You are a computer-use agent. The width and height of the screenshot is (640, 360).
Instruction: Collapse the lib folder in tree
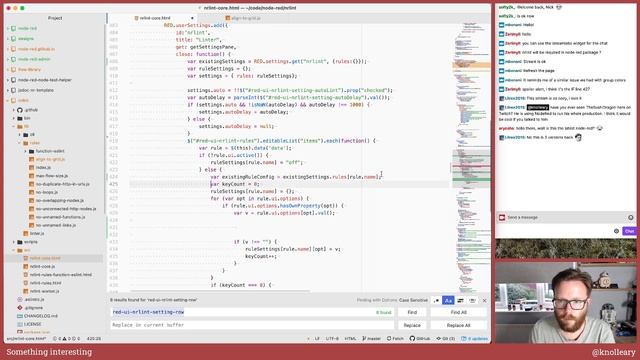click(x=13, y=127)
